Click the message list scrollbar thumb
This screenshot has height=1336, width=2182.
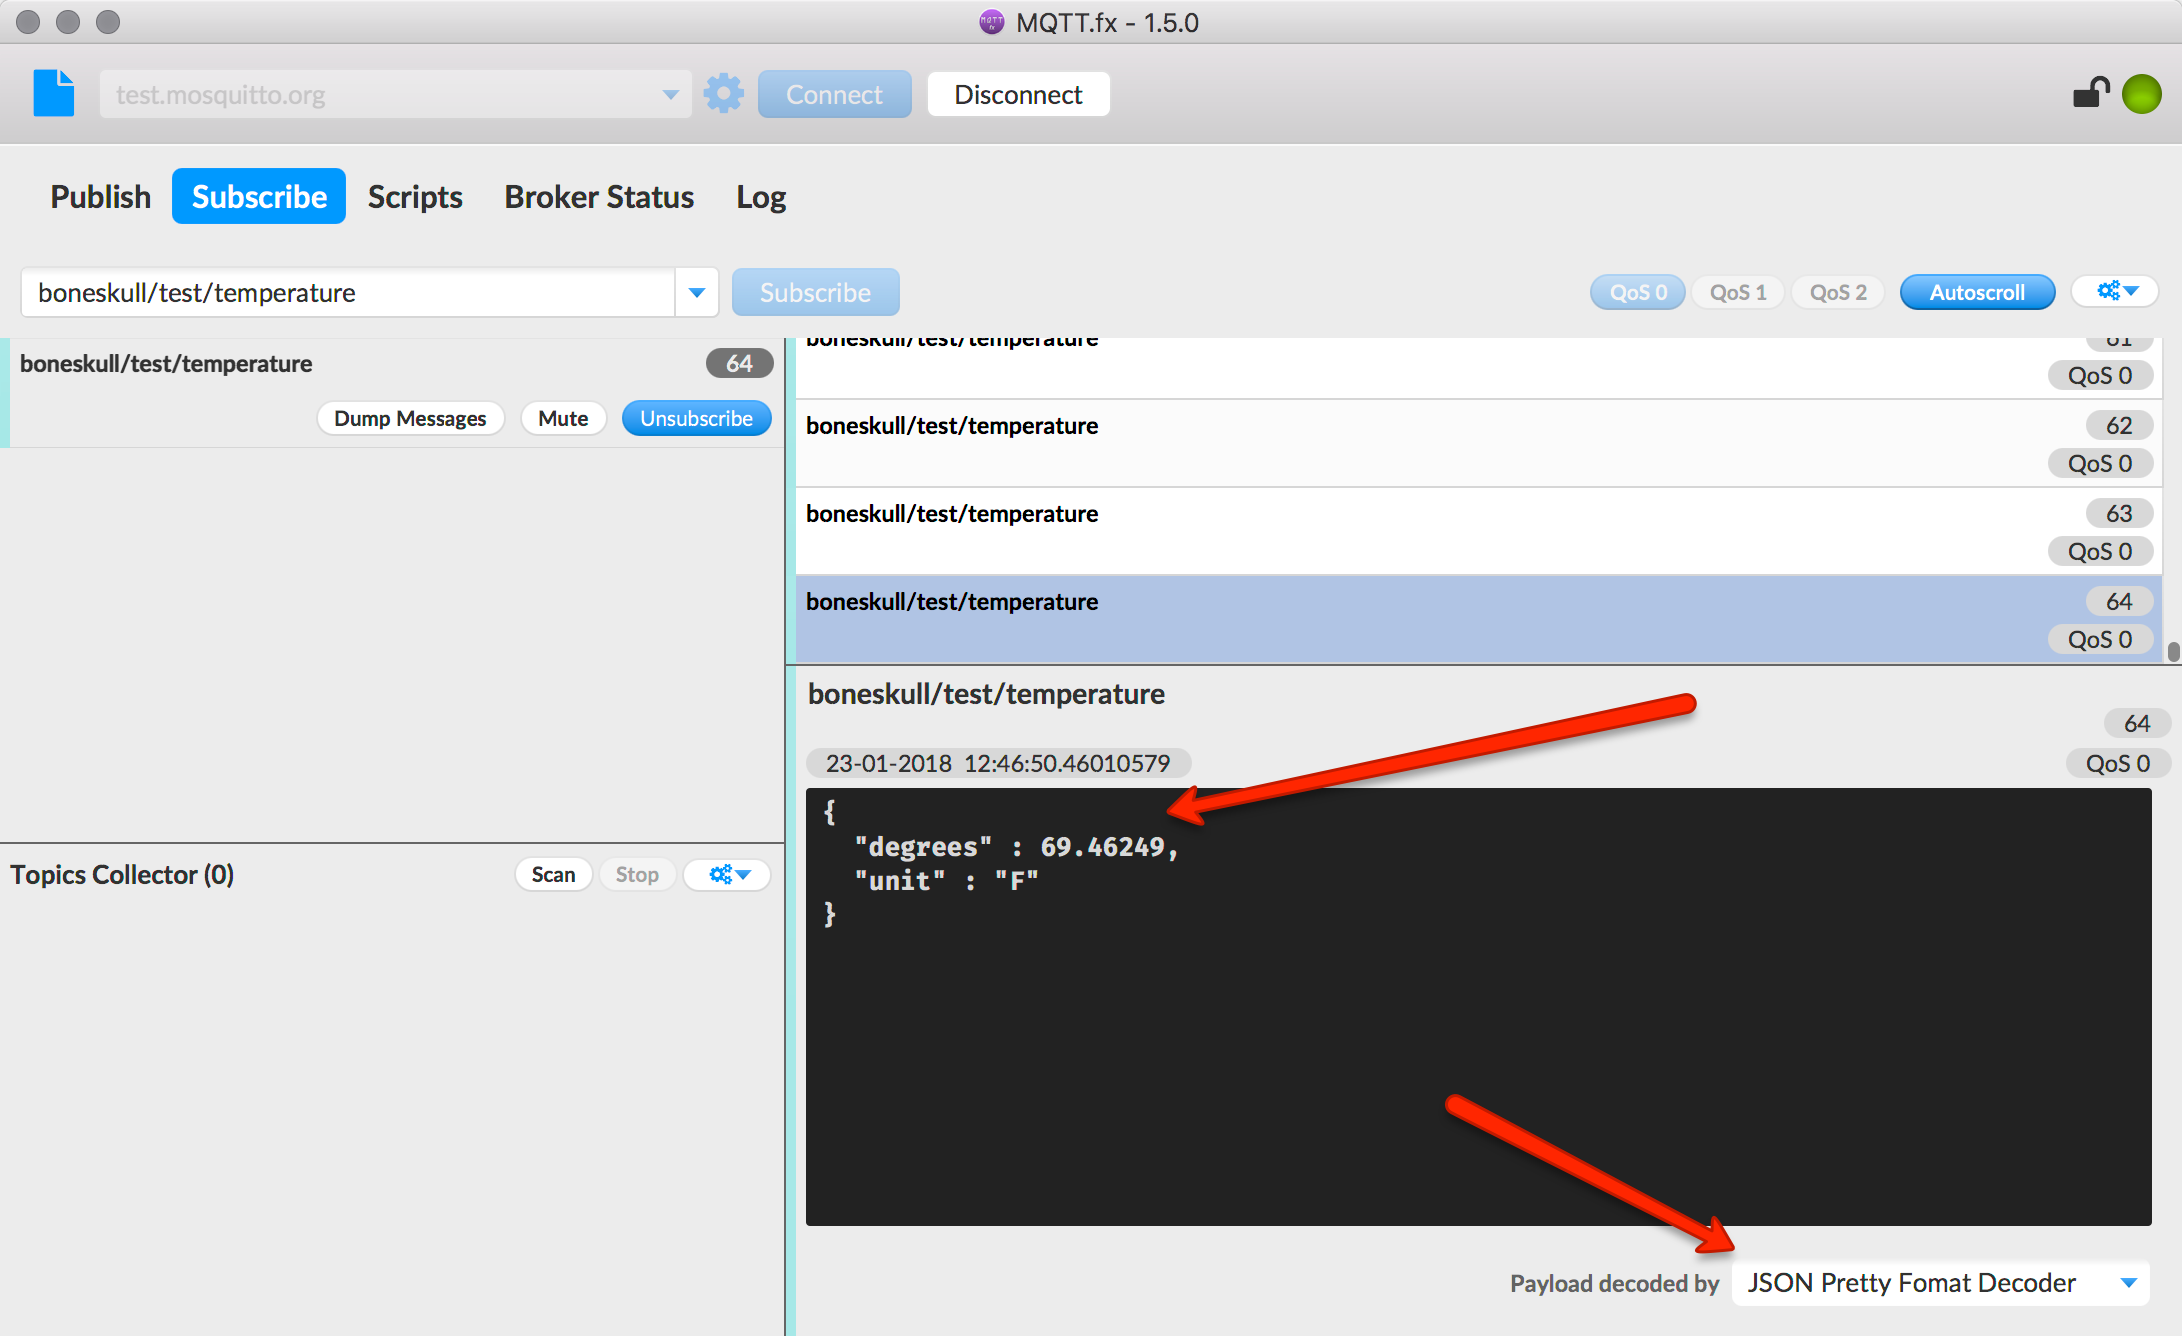point(2172,651)
